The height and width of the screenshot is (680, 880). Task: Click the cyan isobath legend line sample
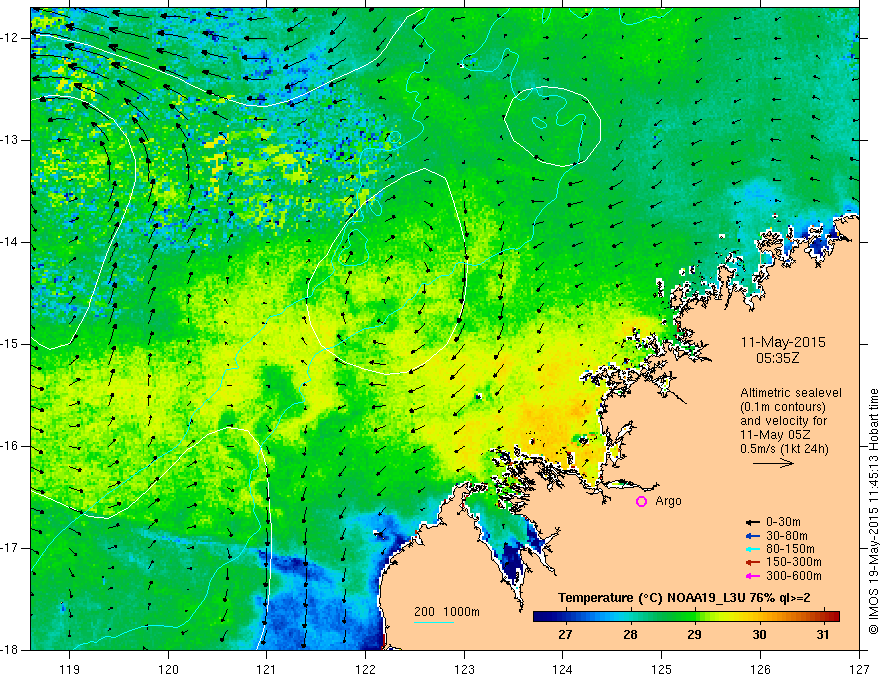coord(434,622)
